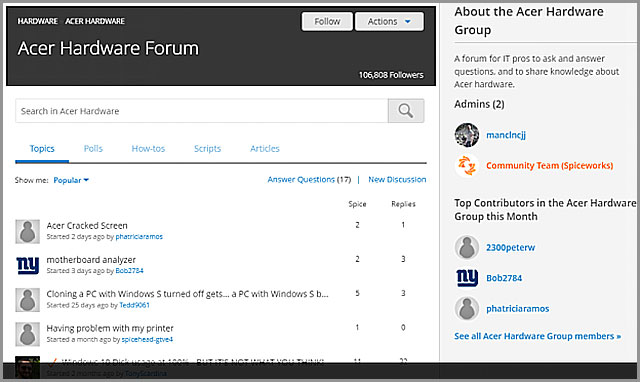Switch to the How-tos tab

[148, 149]
